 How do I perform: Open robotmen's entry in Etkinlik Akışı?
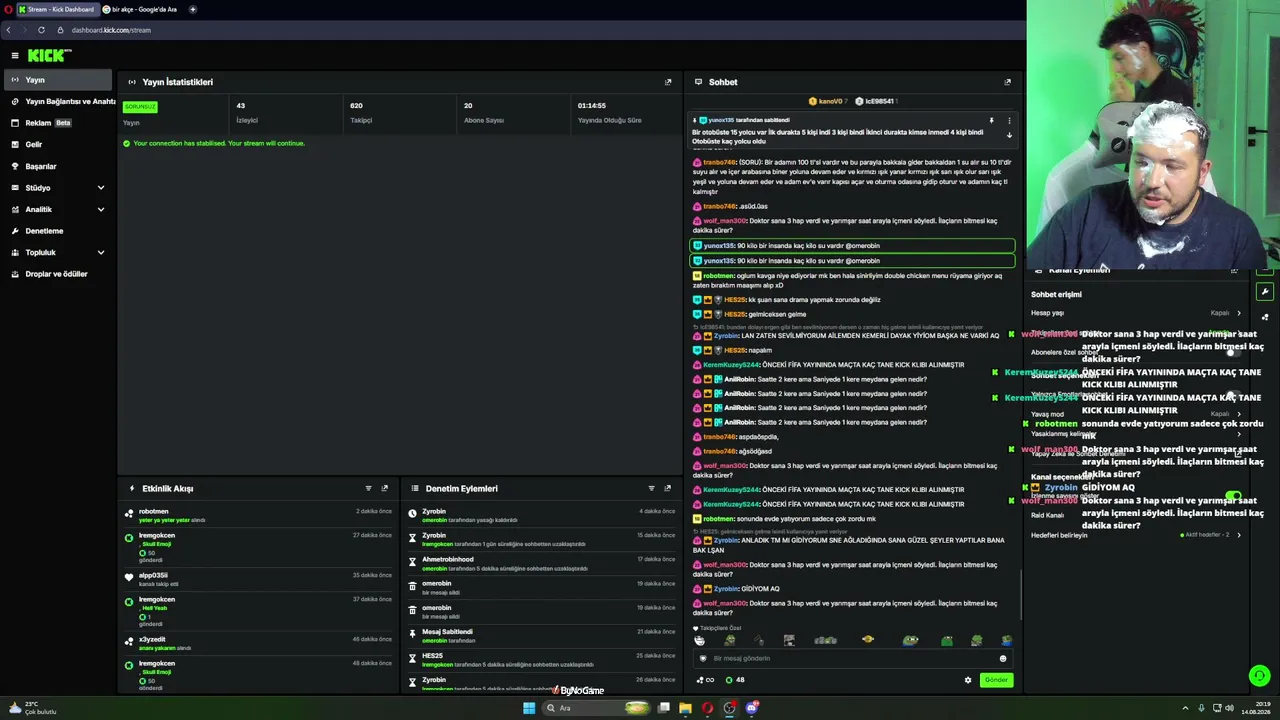[x=259, y=515]
